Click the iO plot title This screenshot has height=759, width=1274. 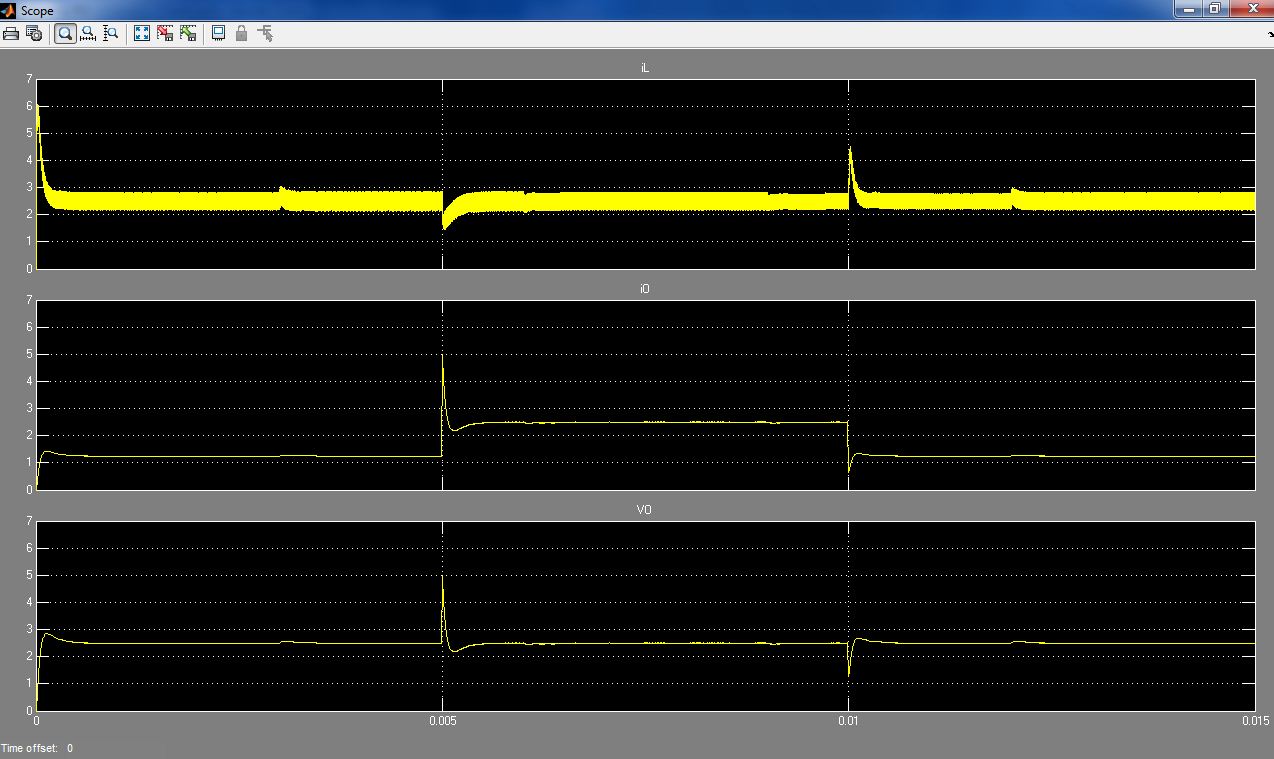pyautogui.click(x=645, y=289)
